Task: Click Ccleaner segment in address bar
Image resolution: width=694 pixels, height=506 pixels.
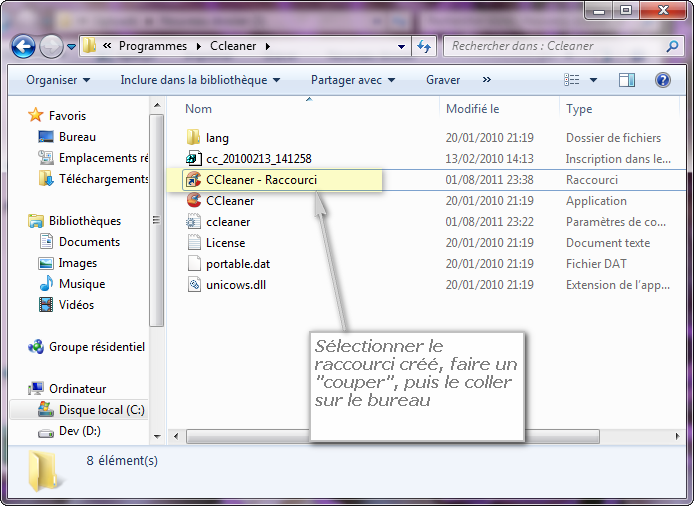Action: (x=233, y=46)
